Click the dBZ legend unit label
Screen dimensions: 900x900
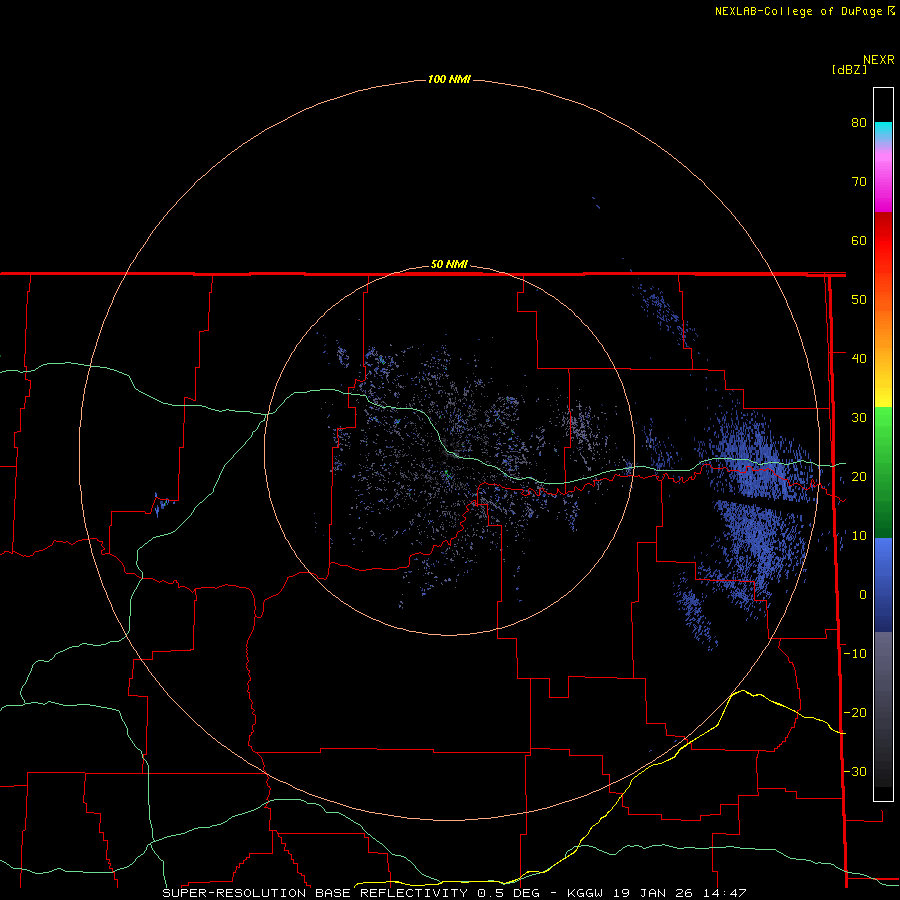[849, 69]
